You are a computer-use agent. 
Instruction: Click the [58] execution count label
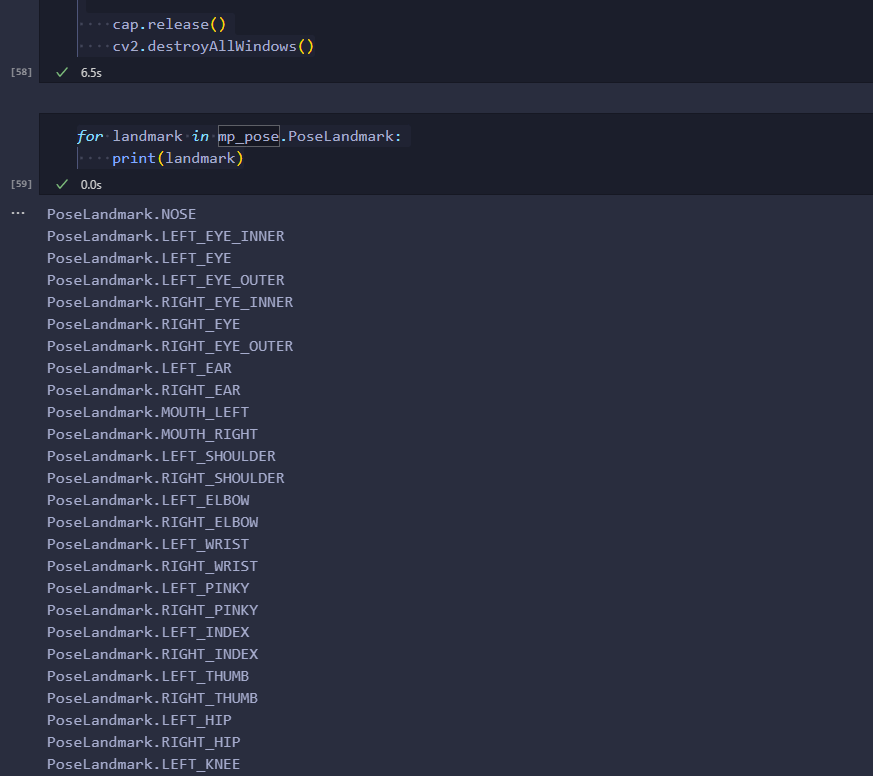(21, 72)
